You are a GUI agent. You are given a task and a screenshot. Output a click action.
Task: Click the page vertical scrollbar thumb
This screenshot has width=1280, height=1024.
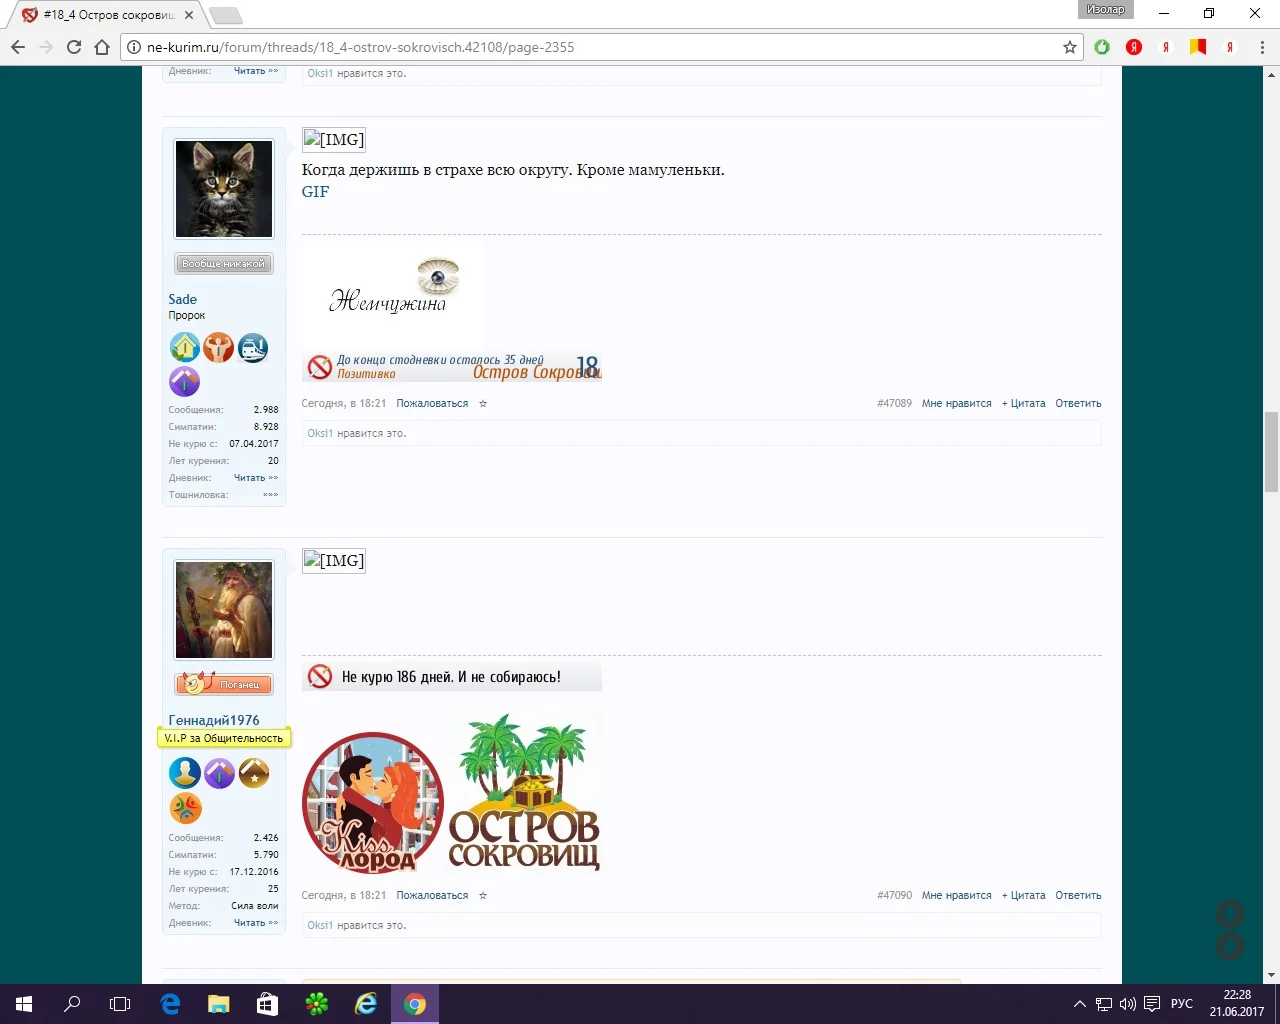[x=1271, y=452]
